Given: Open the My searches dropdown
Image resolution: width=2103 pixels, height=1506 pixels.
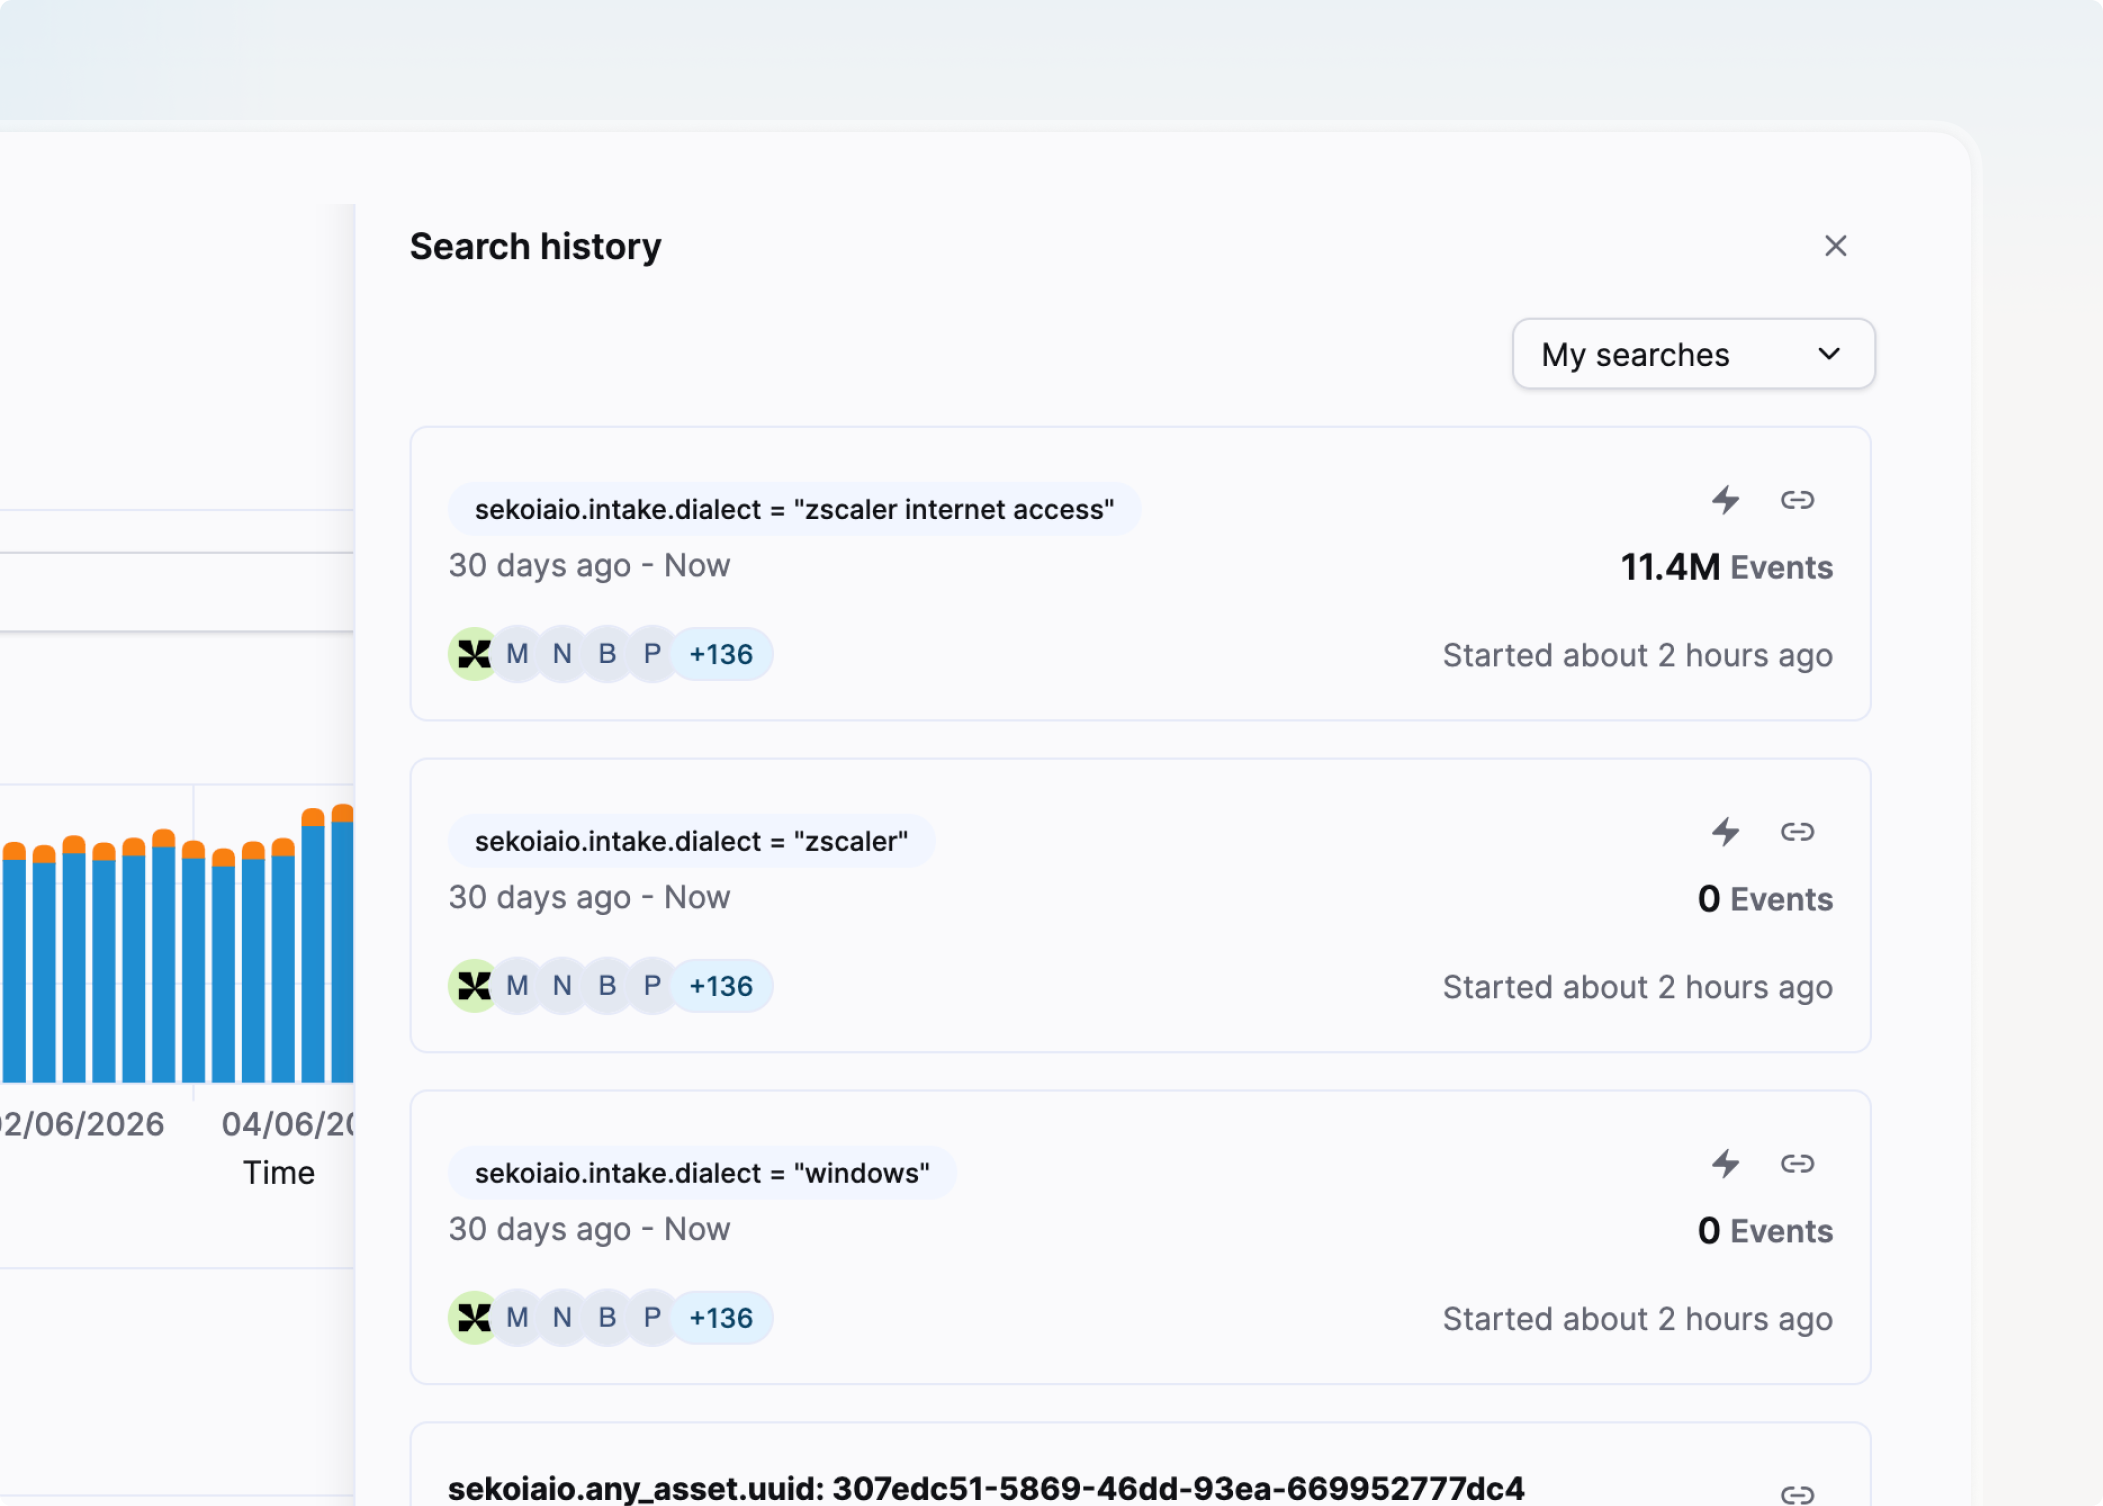Looking at the screenshot, I should coord(1693,354).
